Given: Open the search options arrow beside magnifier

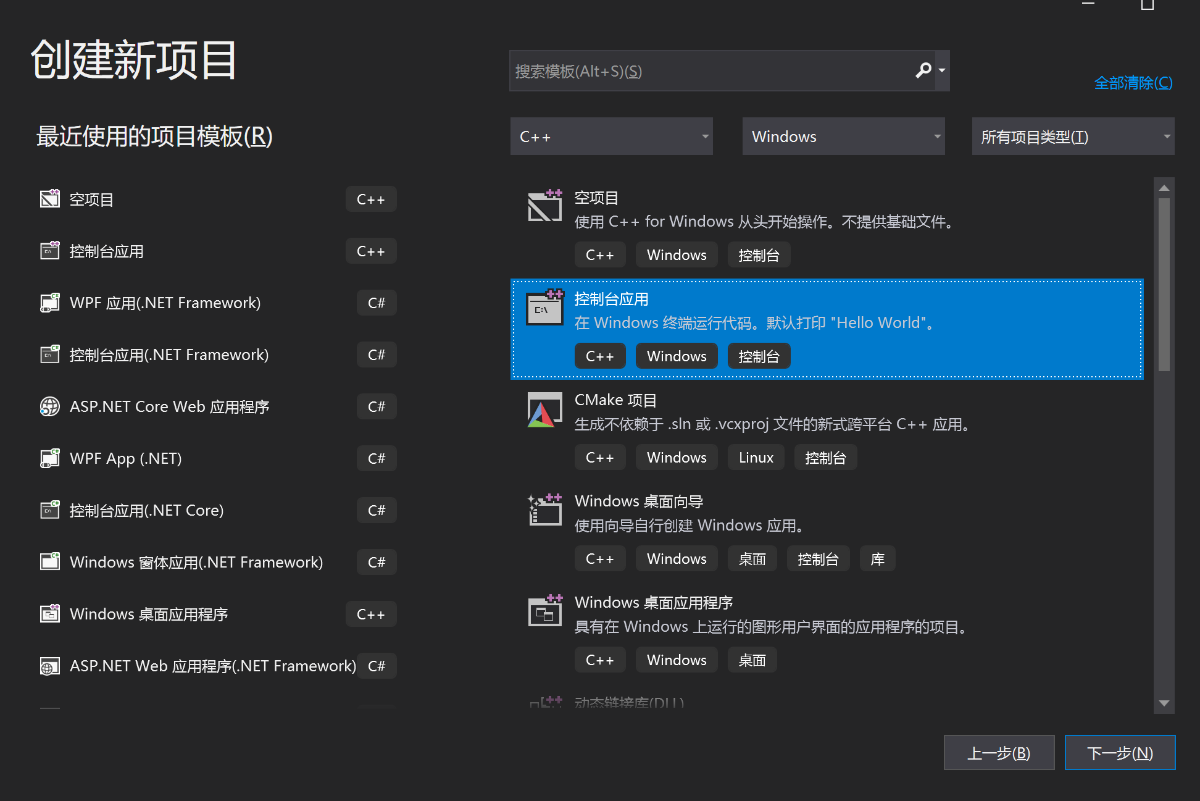Looking at the screenshot, I should 943,72.
